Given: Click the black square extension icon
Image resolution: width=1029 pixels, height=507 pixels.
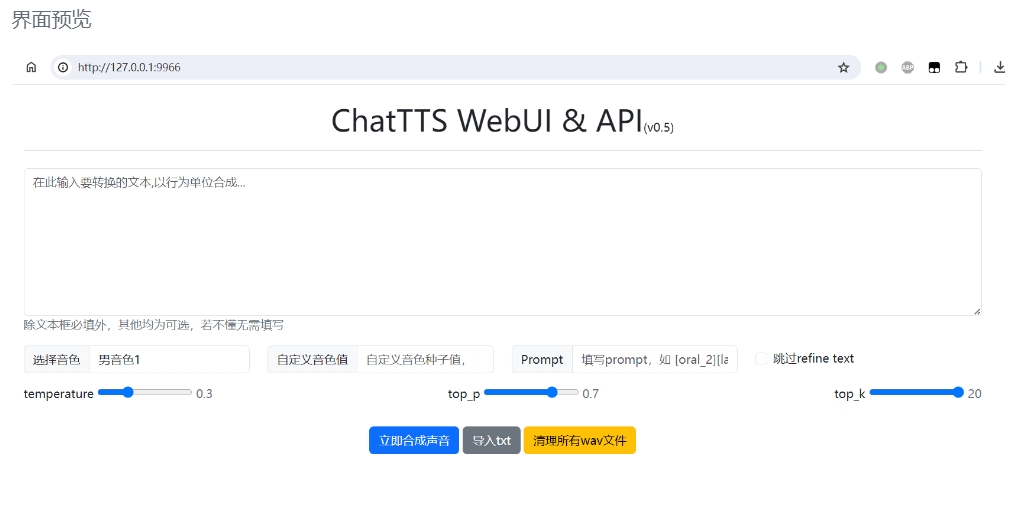Looking at the screenshot, I should tap(934, 68).
